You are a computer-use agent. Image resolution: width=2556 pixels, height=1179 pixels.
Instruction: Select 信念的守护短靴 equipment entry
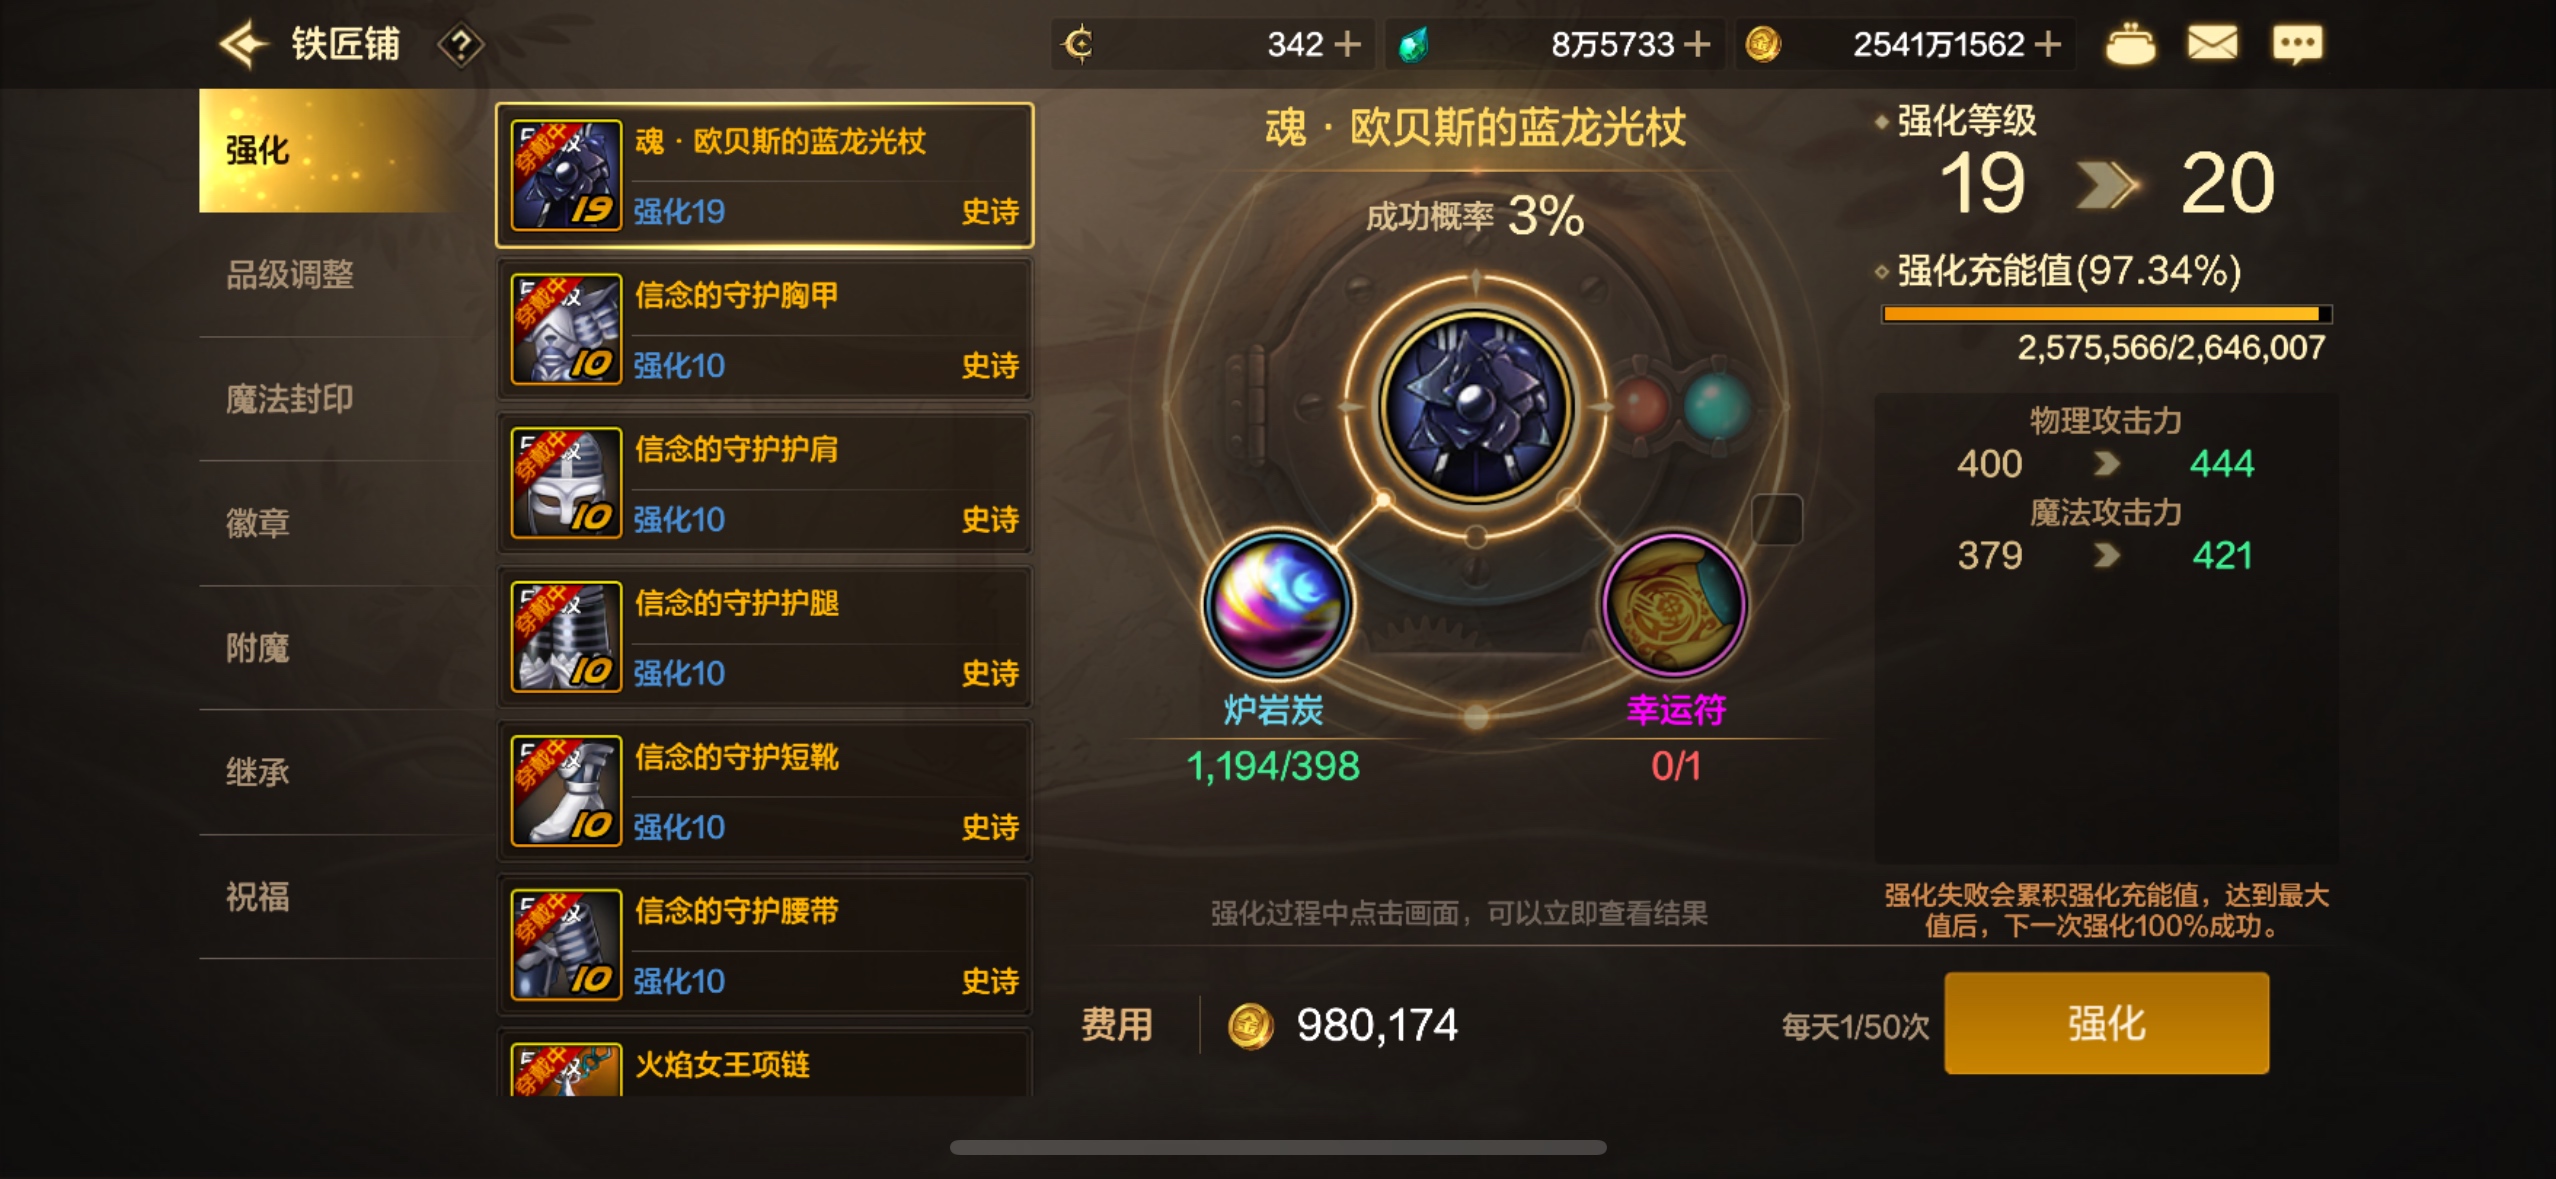coord(765,791)
